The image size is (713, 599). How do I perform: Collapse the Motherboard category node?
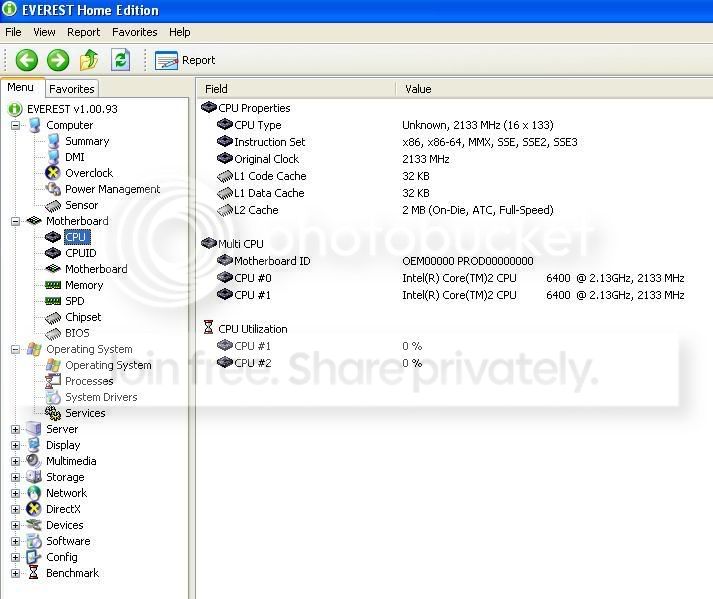[x=15, y=221]
